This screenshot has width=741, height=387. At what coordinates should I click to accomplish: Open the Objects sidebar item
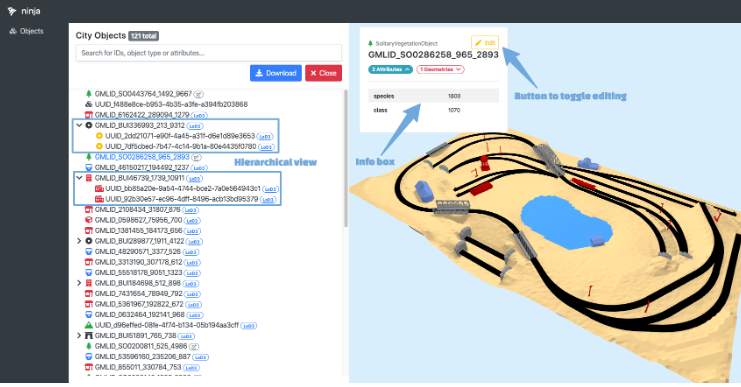(x=26, y=31)
